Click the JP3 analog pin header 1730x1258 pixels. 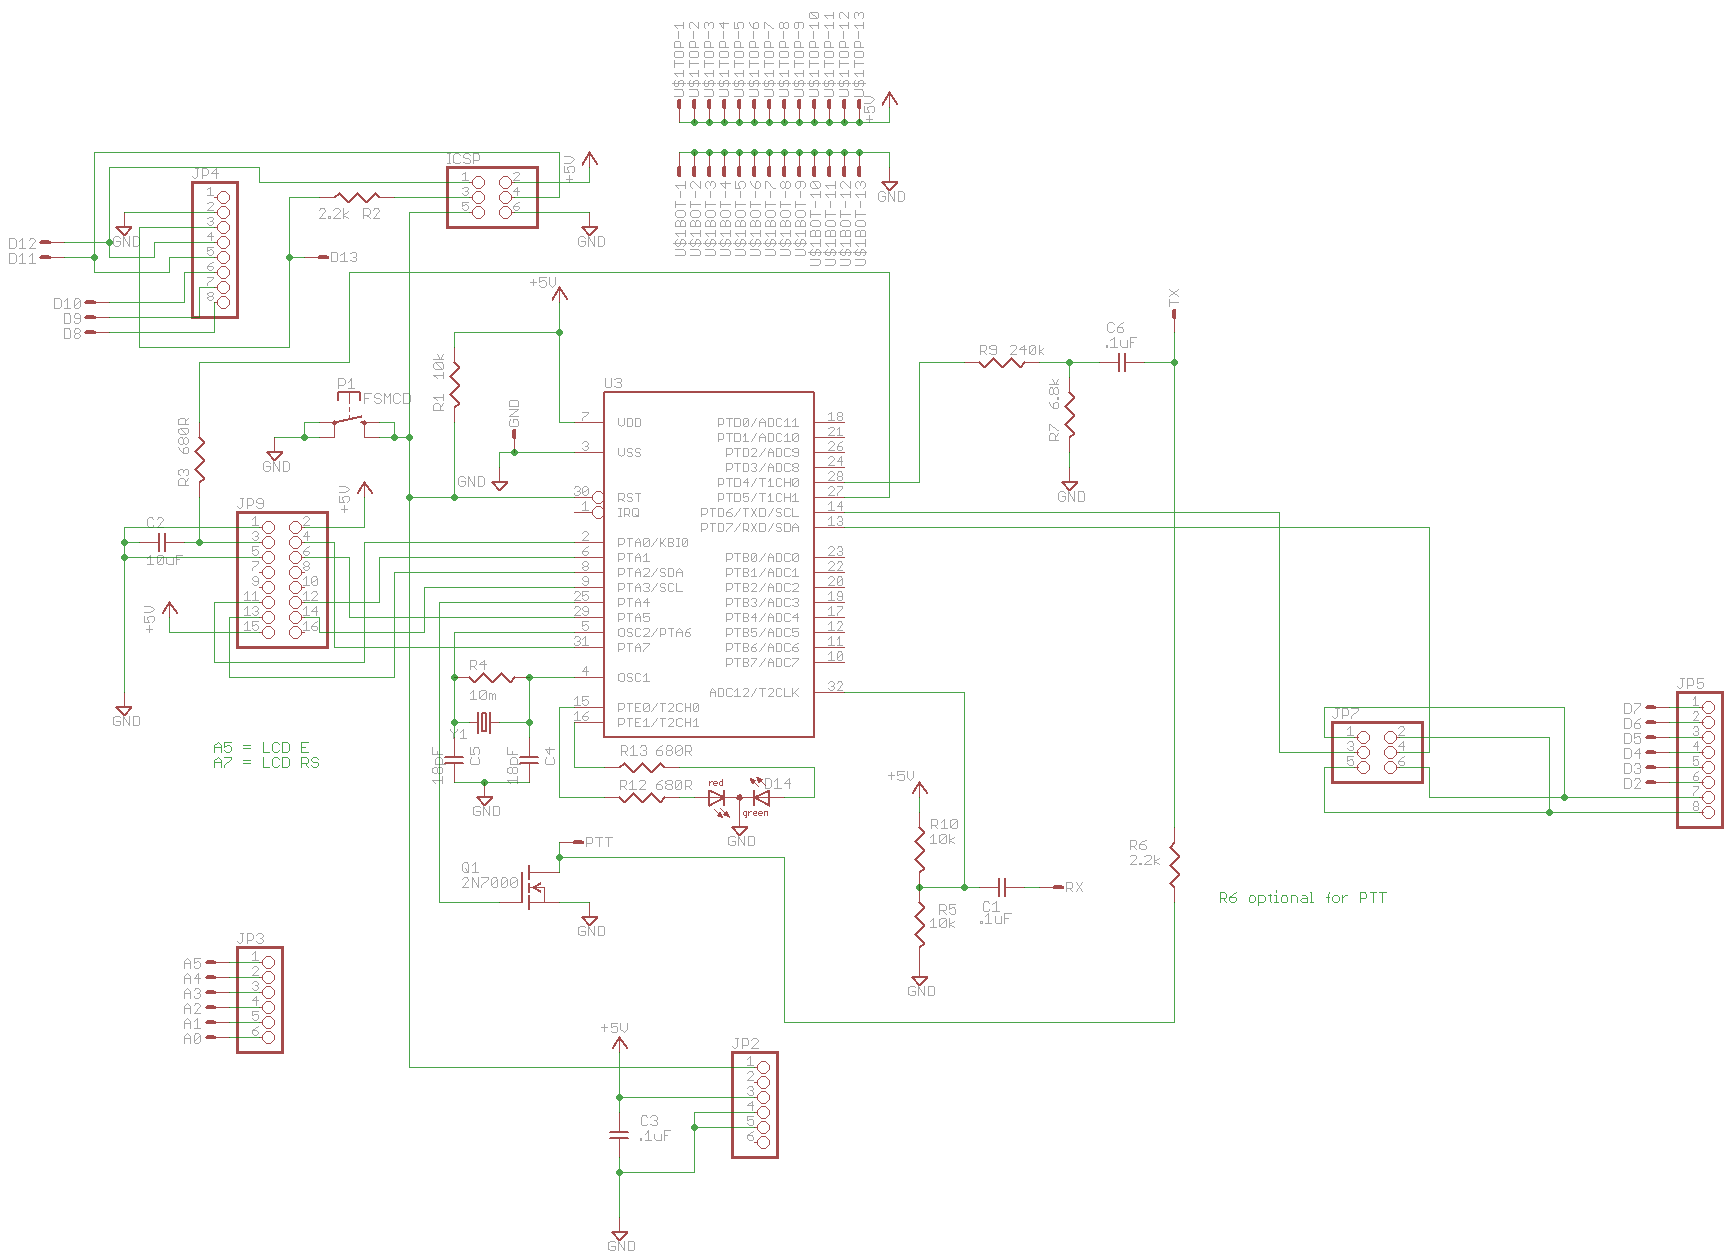pyautogui.click(x=260, y=1000)
